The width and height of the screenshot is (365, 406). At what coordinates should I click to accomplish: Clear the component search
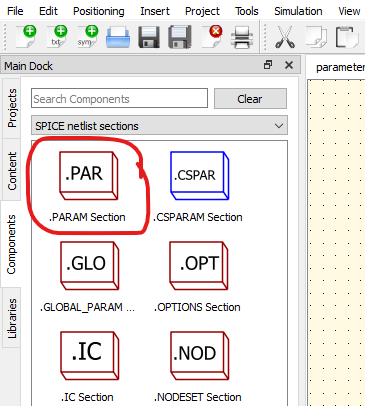250,99
